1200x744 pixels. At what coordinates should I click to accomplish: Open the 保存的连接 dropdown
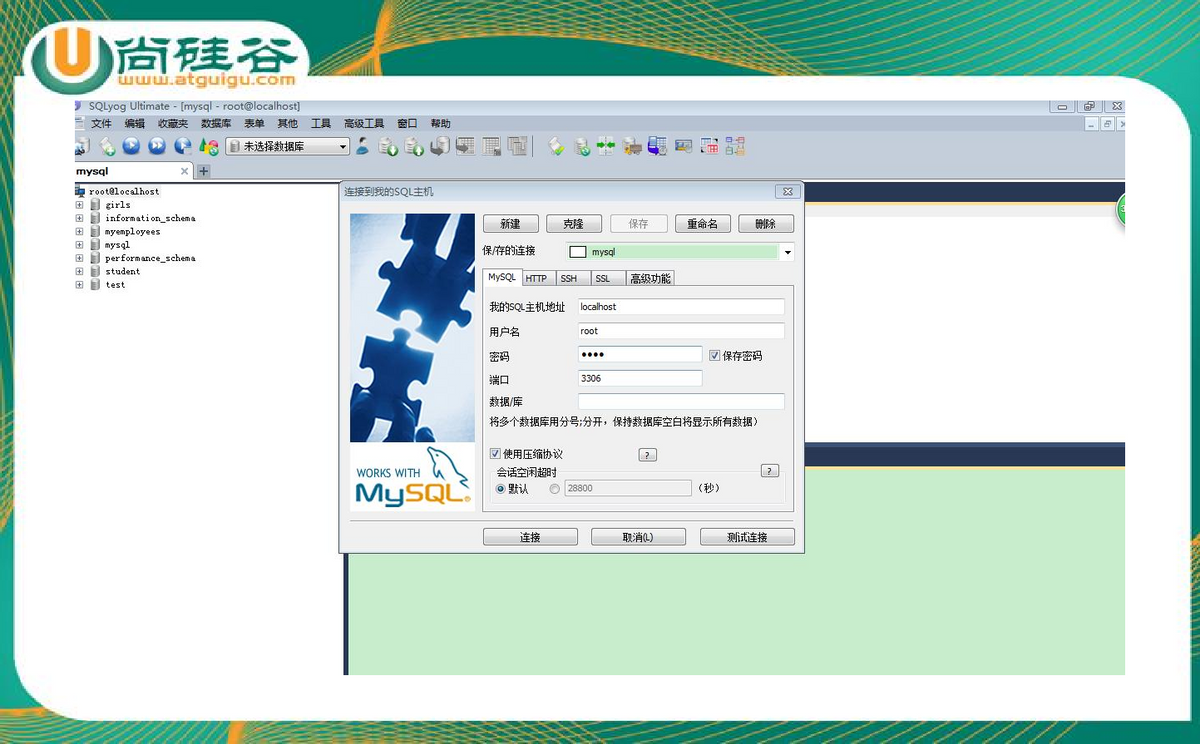tap(788, 252)
